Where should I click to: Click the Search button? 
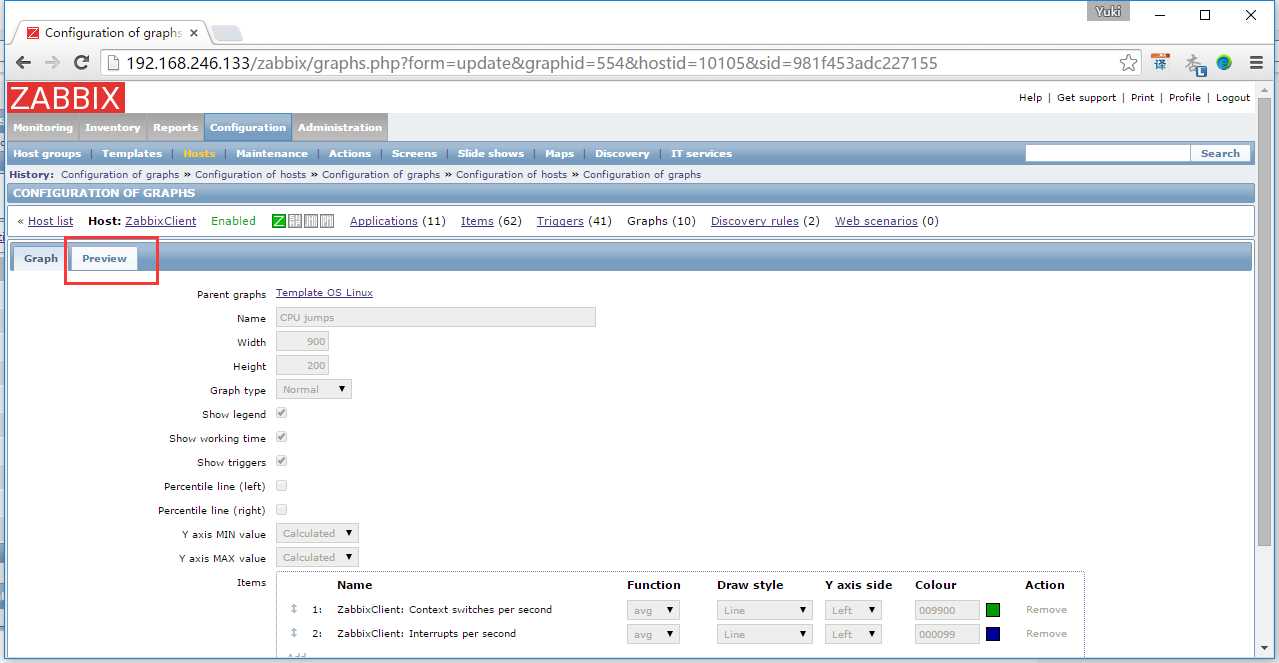[x=1220, y=153]
